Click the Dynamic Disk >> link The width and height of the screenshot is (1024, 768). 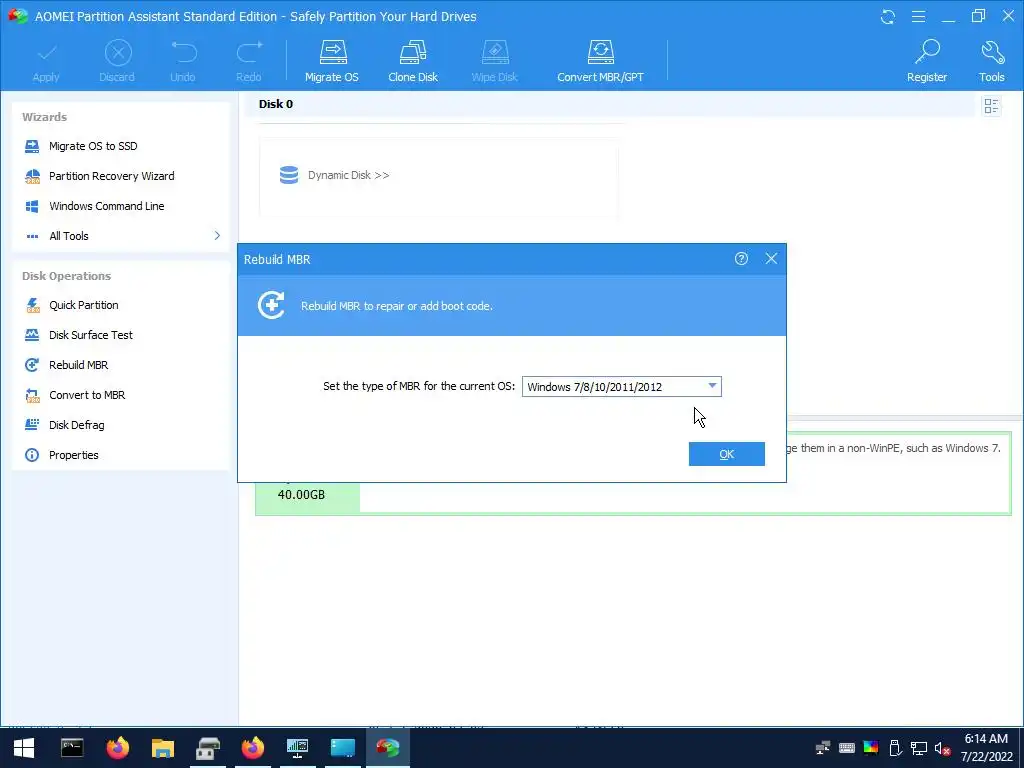tap(349, 175)
